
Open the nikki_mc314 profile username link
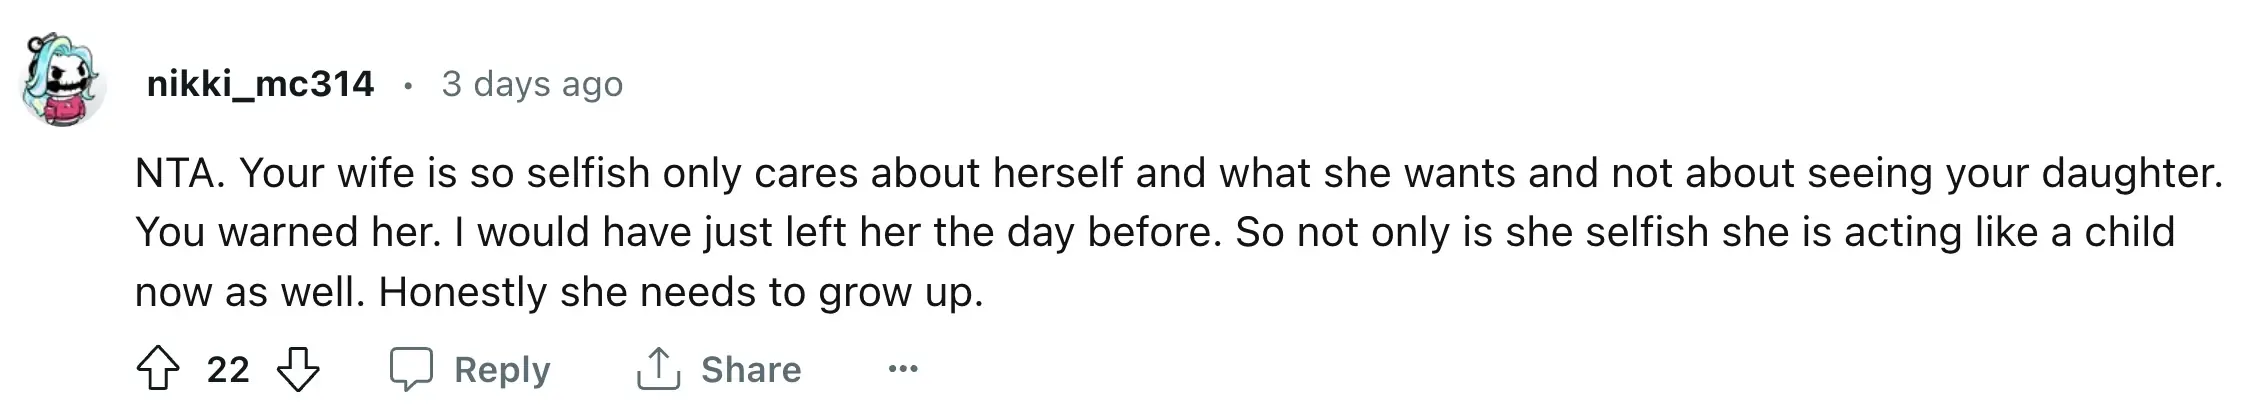[260, 84]
